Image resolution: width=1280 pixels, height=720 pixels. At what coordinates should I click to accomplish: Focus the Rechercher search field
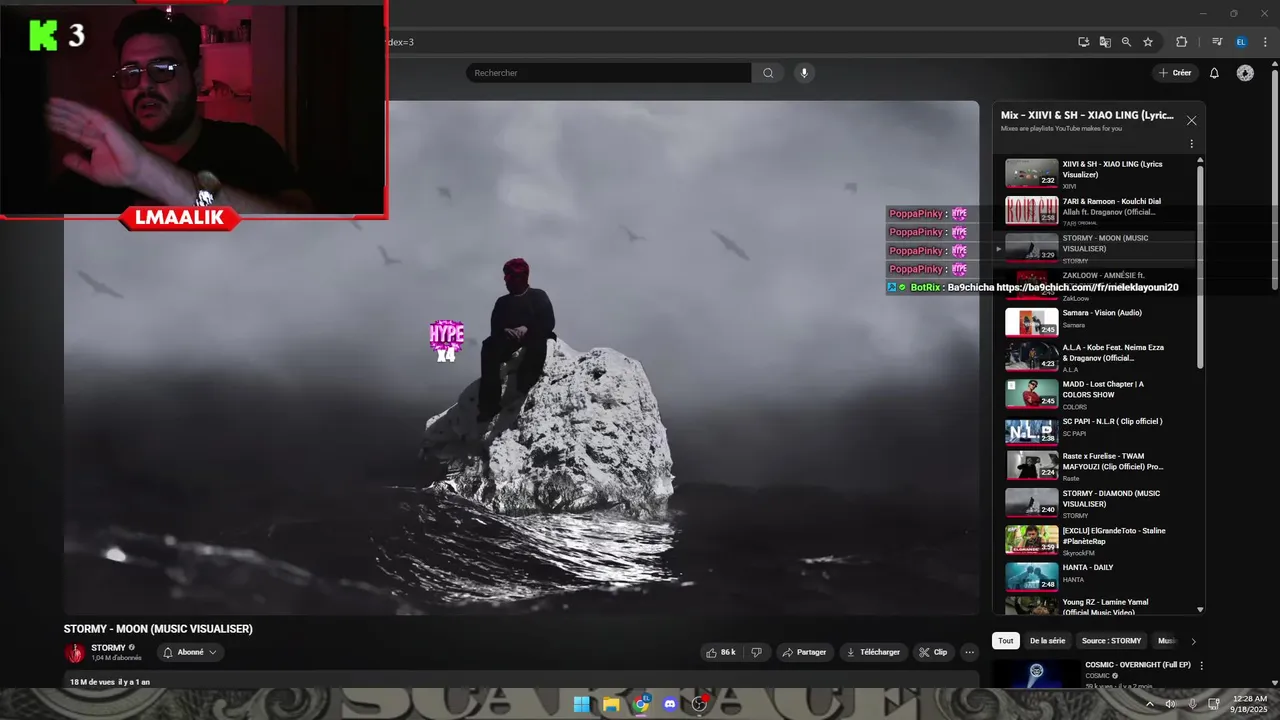tap(609, 73)
